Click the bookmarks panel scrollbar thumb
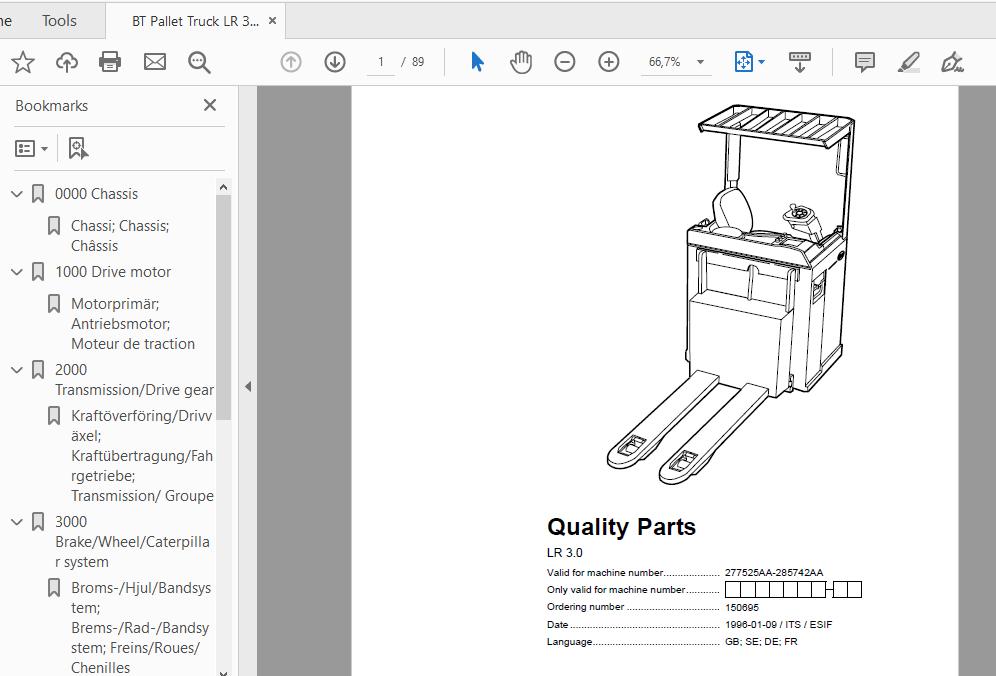The height and width of the screenshot is (676, 996). click(223, 307)
